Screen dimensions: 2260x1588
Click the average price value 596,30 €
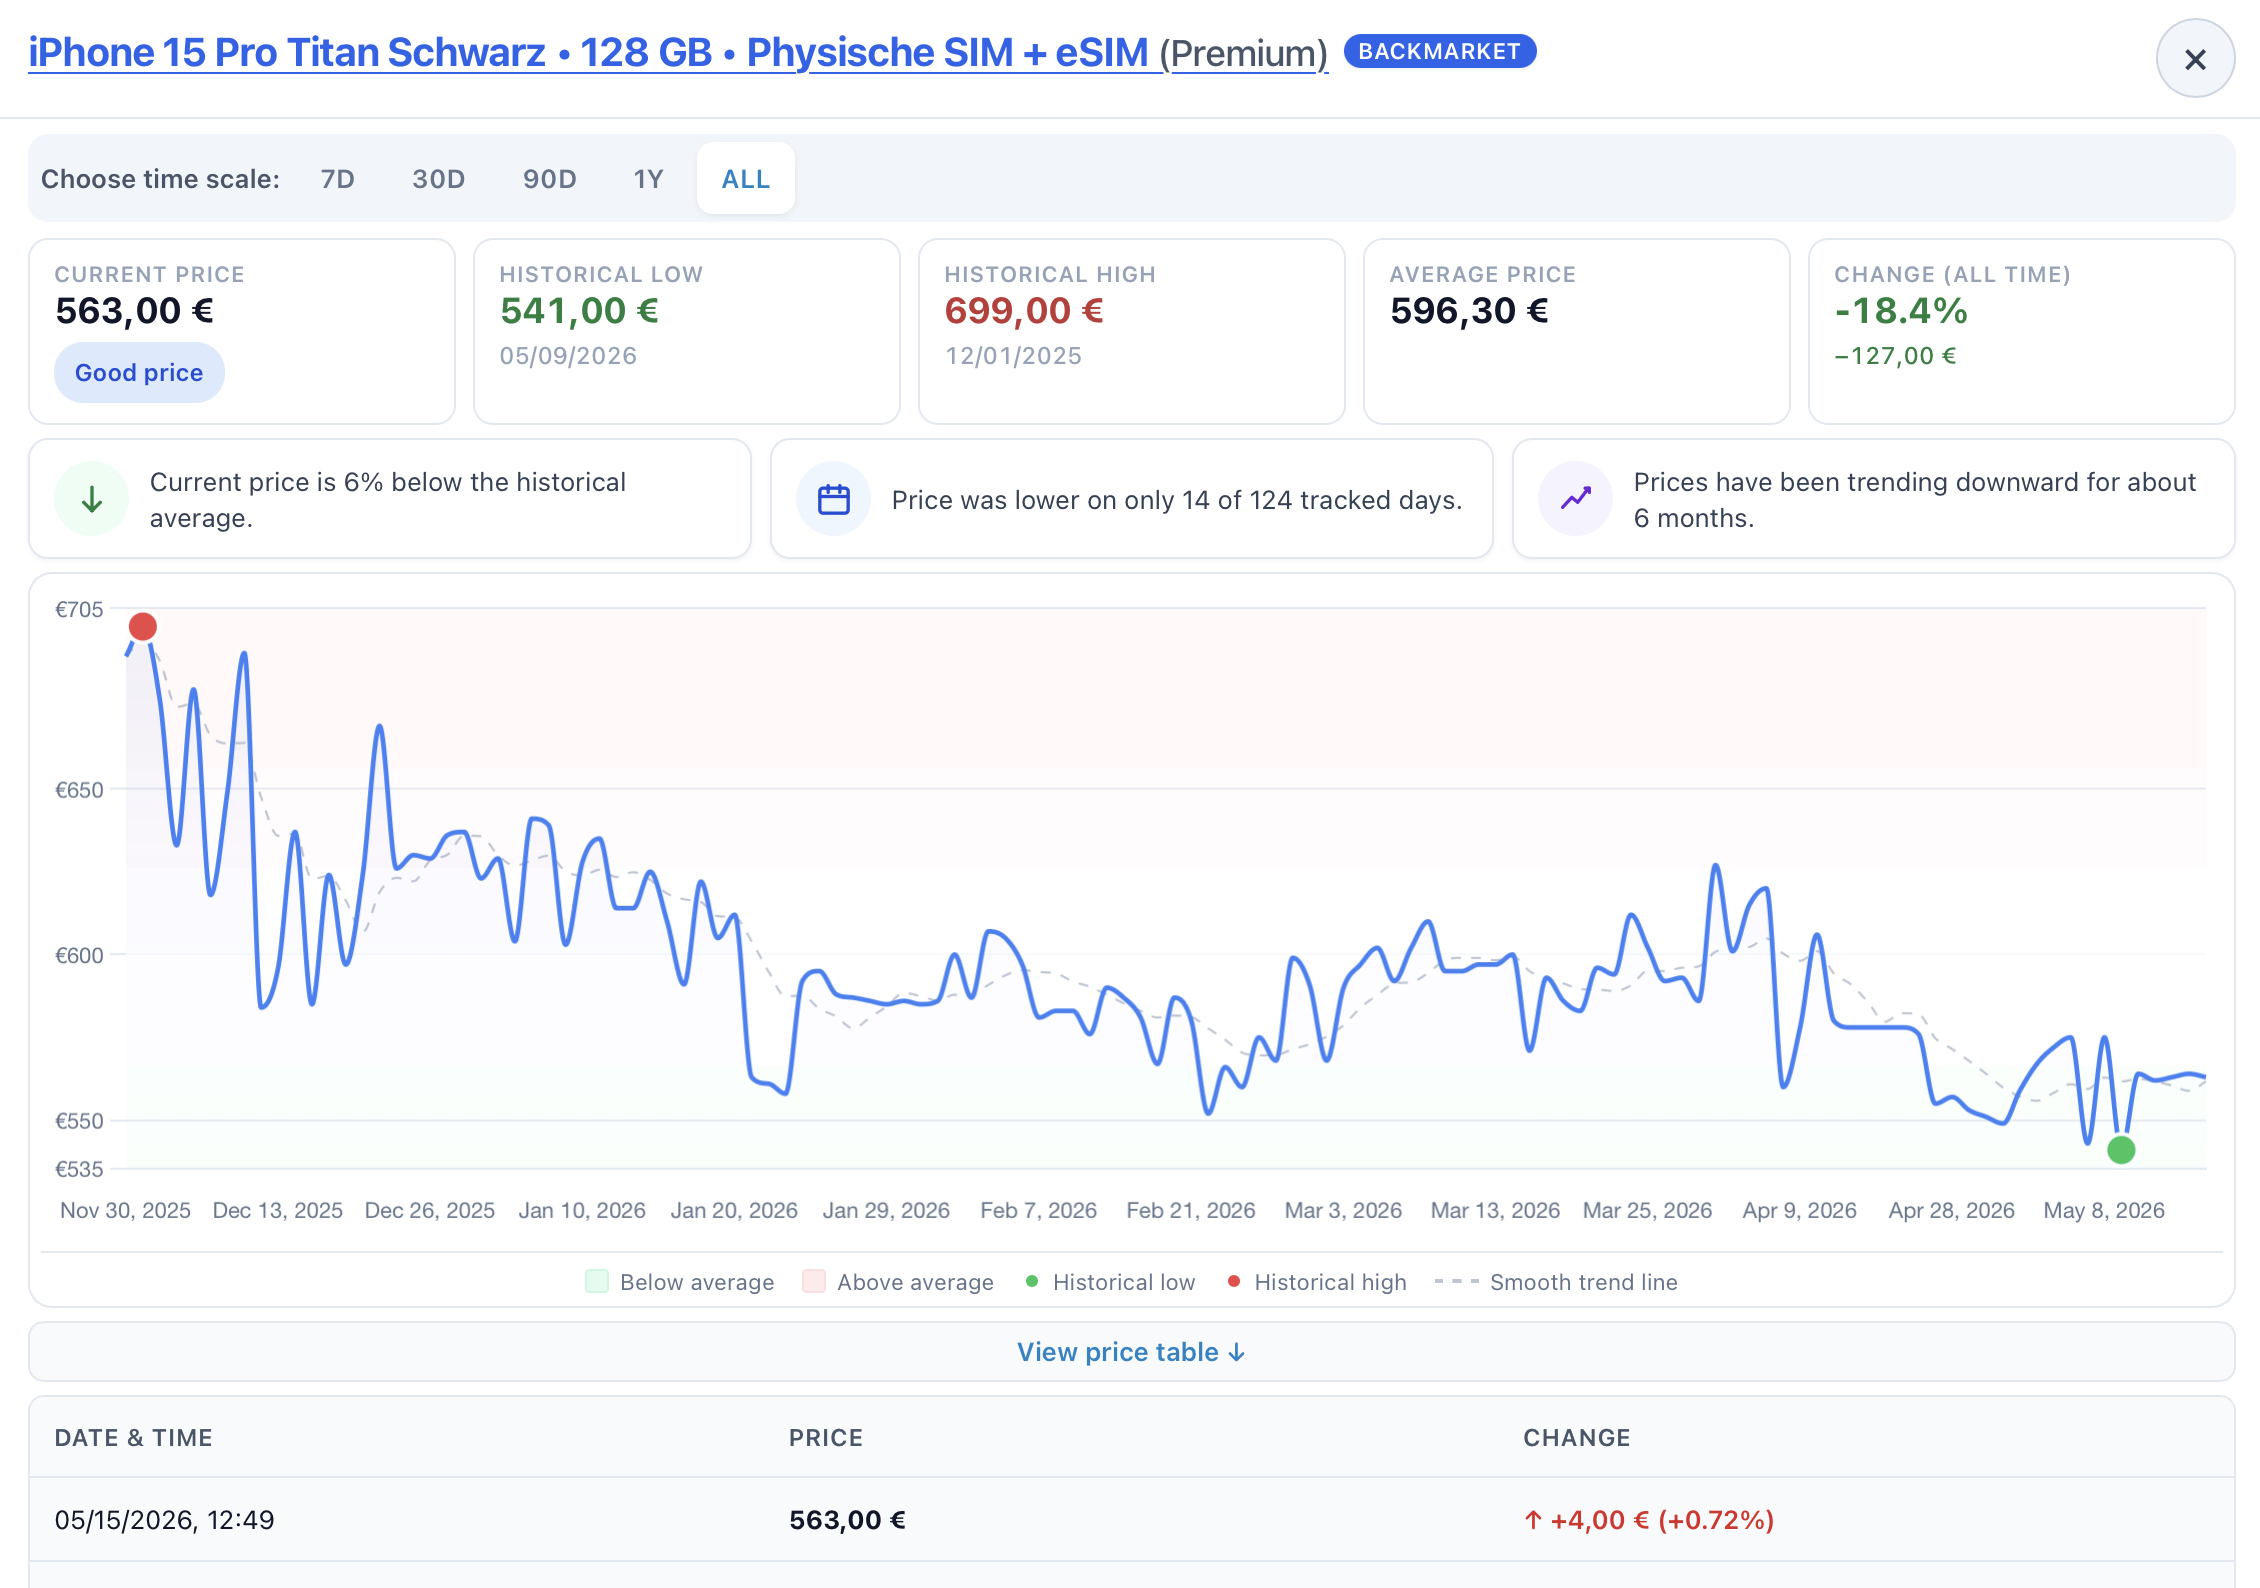[x=1470, y=311]
